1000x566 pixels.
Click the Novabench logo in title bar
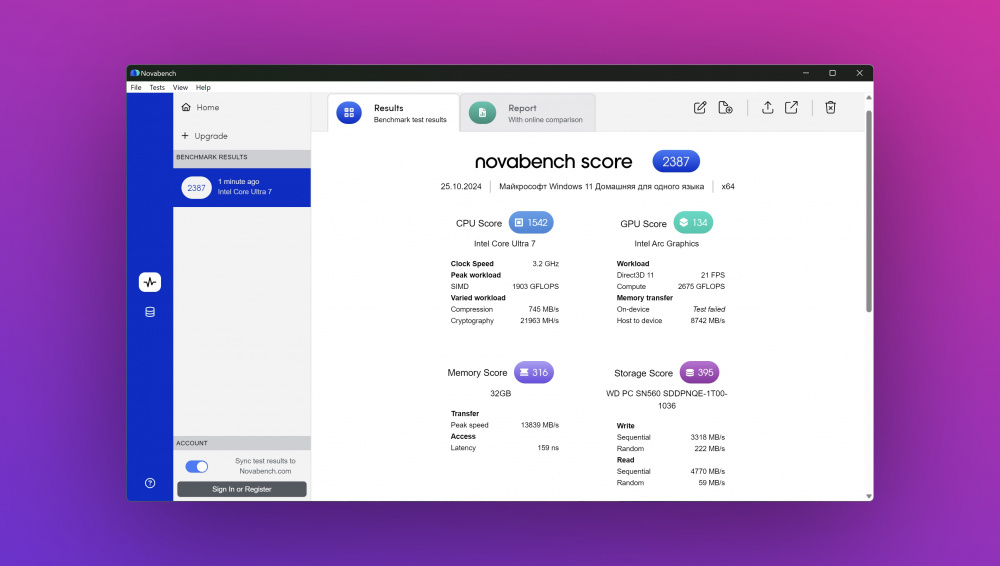pos(135,73)
